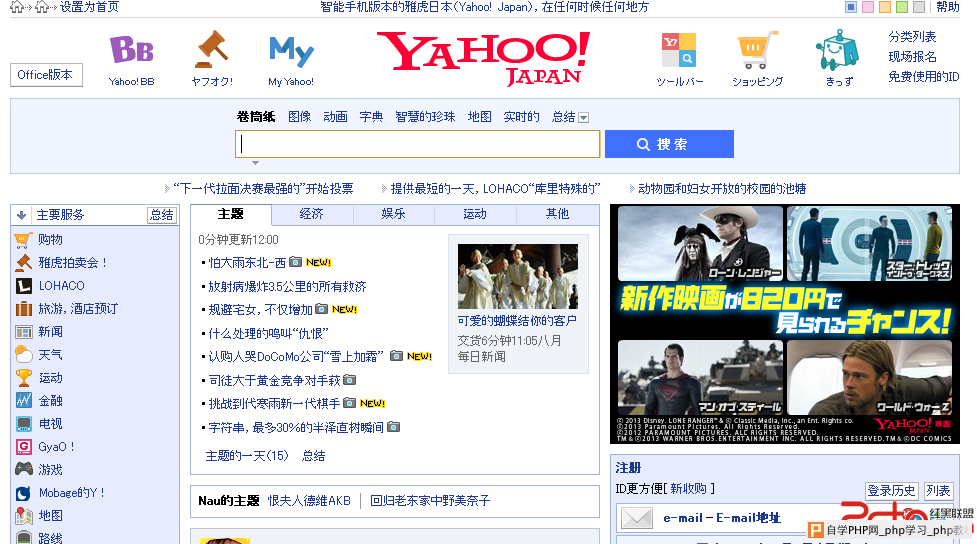Screen dimensions: 977x544
Task: Select the blue theme color swatch
Action: tap(851, 7)
